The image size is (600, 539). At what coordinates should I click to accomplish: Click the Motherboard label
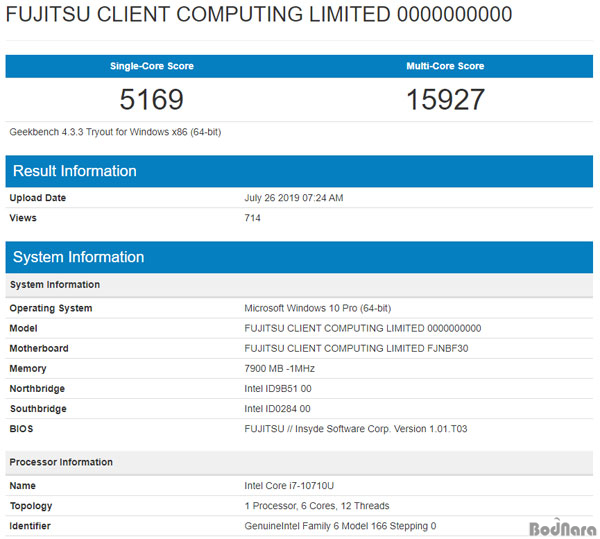coord(39,348)
